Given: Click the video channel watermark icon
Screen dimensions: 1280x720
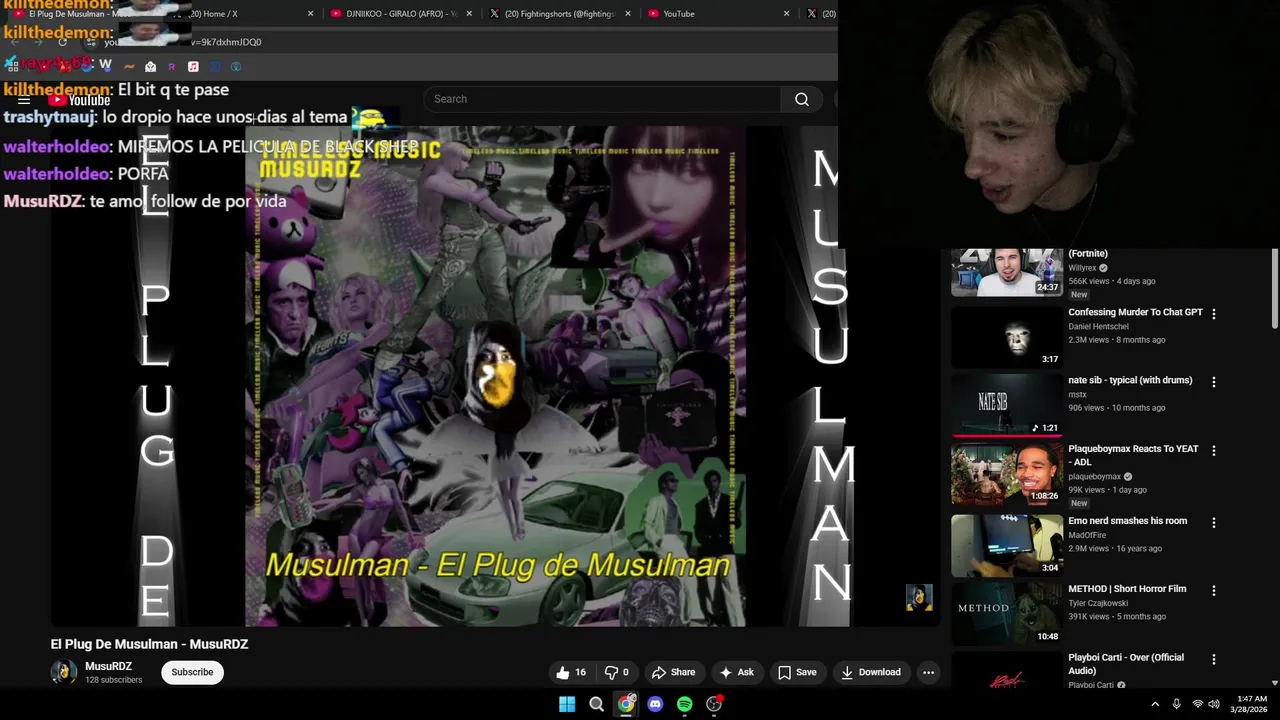Looking at the screenshot, I should pos(919,598).
